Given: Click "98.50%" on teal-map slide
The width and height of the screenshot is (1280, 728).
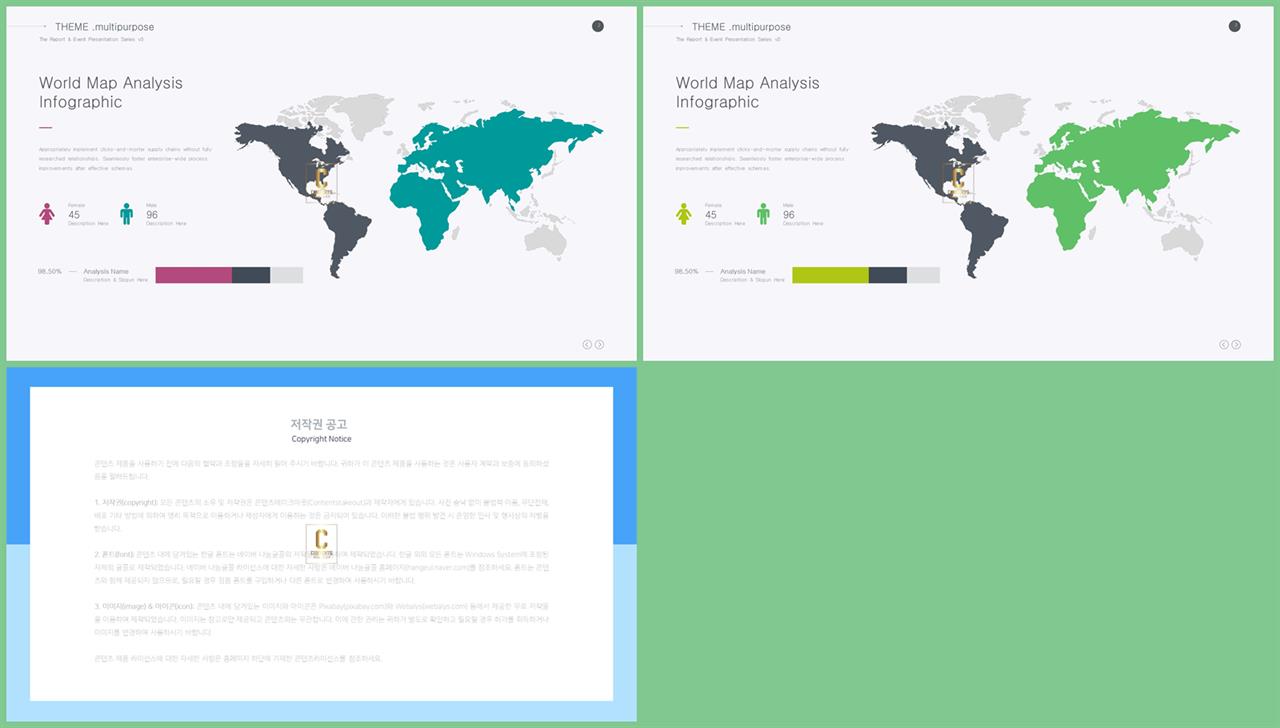Looking at the screenshot, I should coord(50,271).
